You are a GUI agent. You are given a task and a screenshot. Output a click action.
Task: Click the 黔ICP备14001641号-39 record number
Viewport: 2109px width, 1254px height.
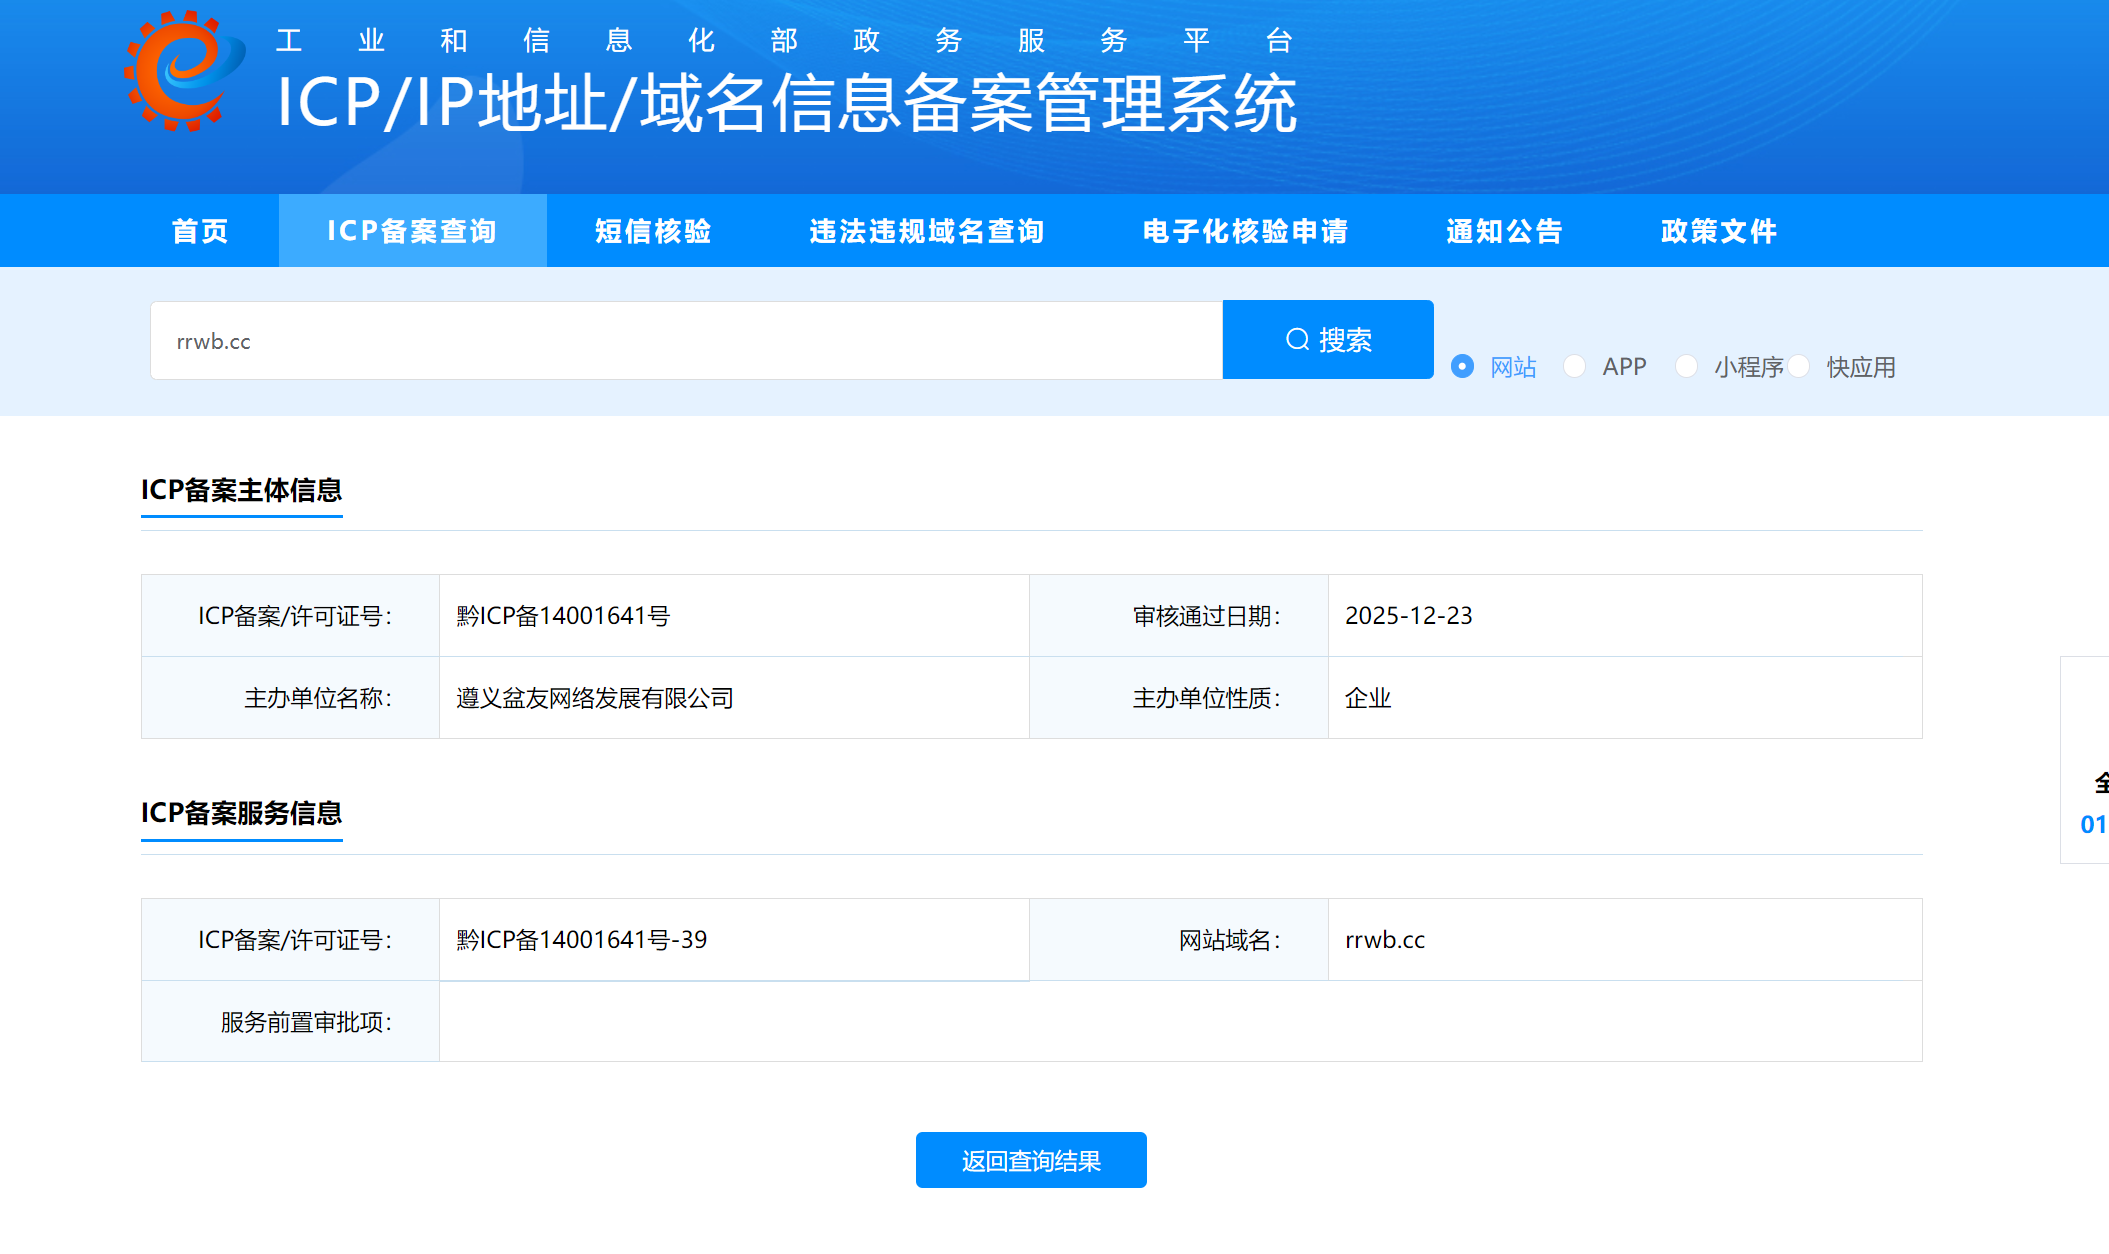pos(581,940)
